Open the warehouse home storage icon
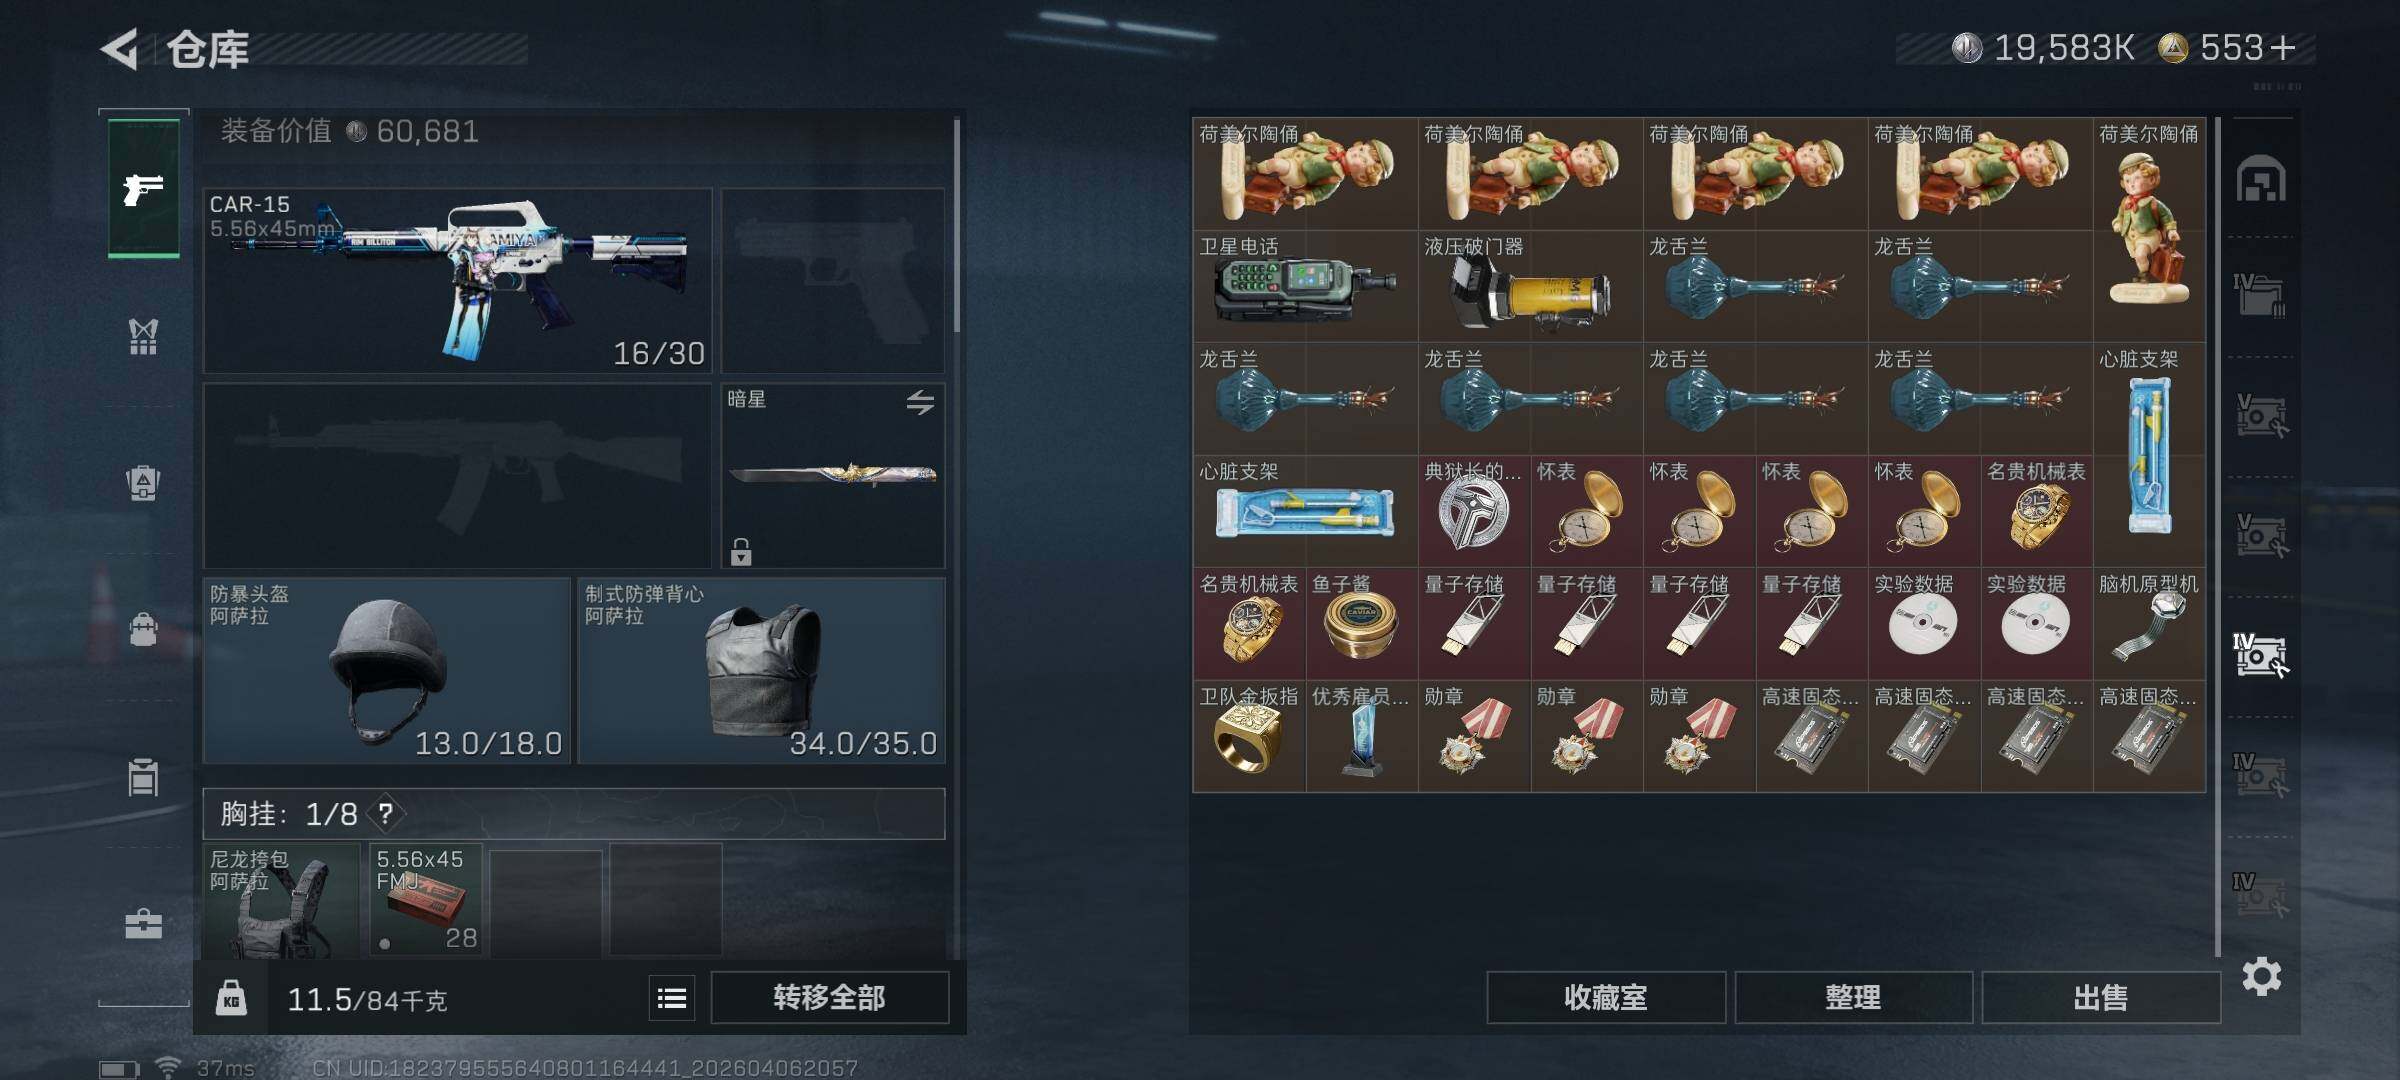Screen dimensions: 2400x1080 tap(2260, 179)
